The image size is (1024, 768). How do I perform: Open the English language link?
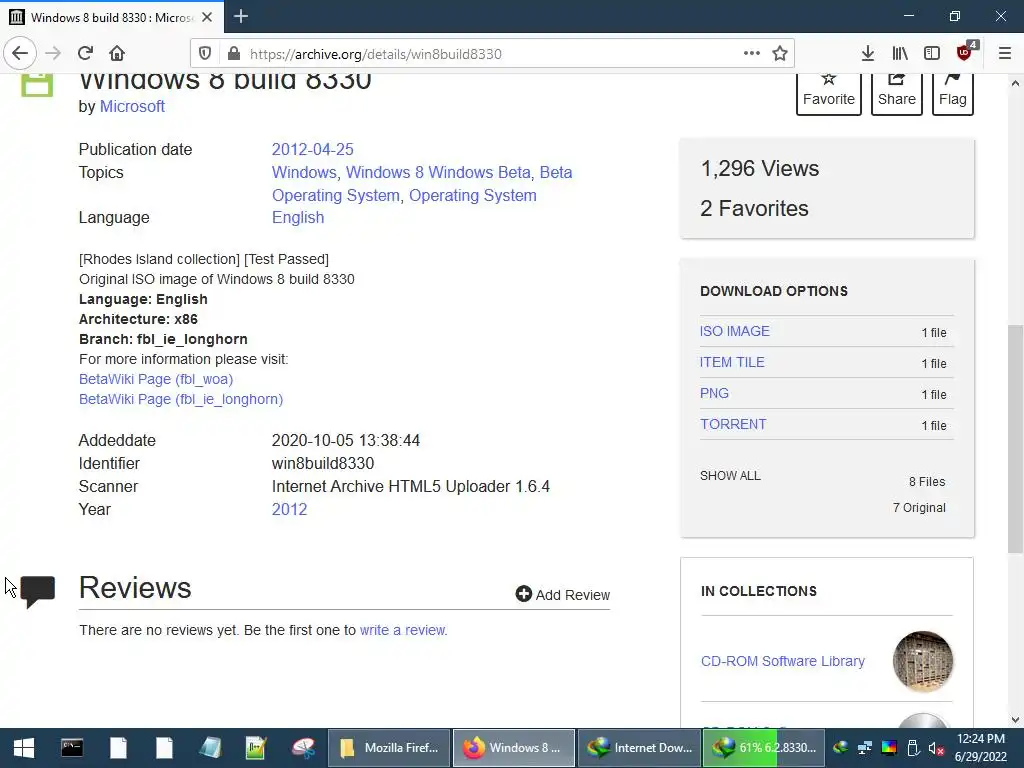click(x=298, y=217)
